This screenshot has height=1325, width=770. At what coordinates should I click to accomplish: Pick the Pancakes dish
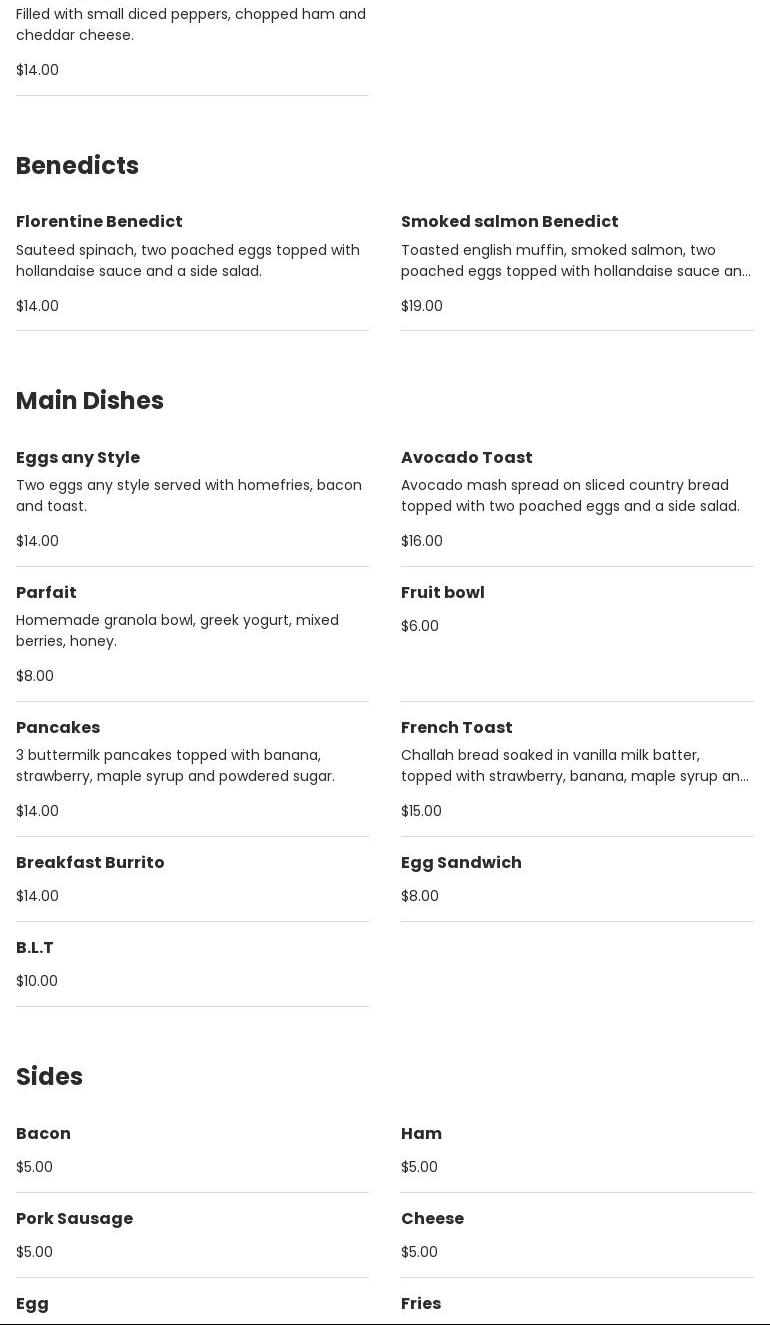(x=58, y=728)
